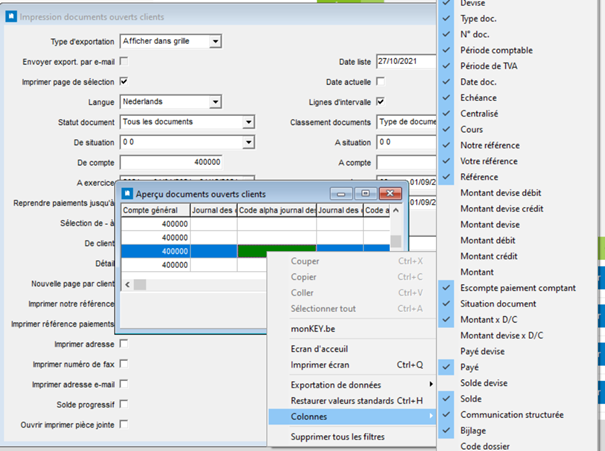Toggle Envoyer export. par e-mail checkbox

click(x=124, y=61)
